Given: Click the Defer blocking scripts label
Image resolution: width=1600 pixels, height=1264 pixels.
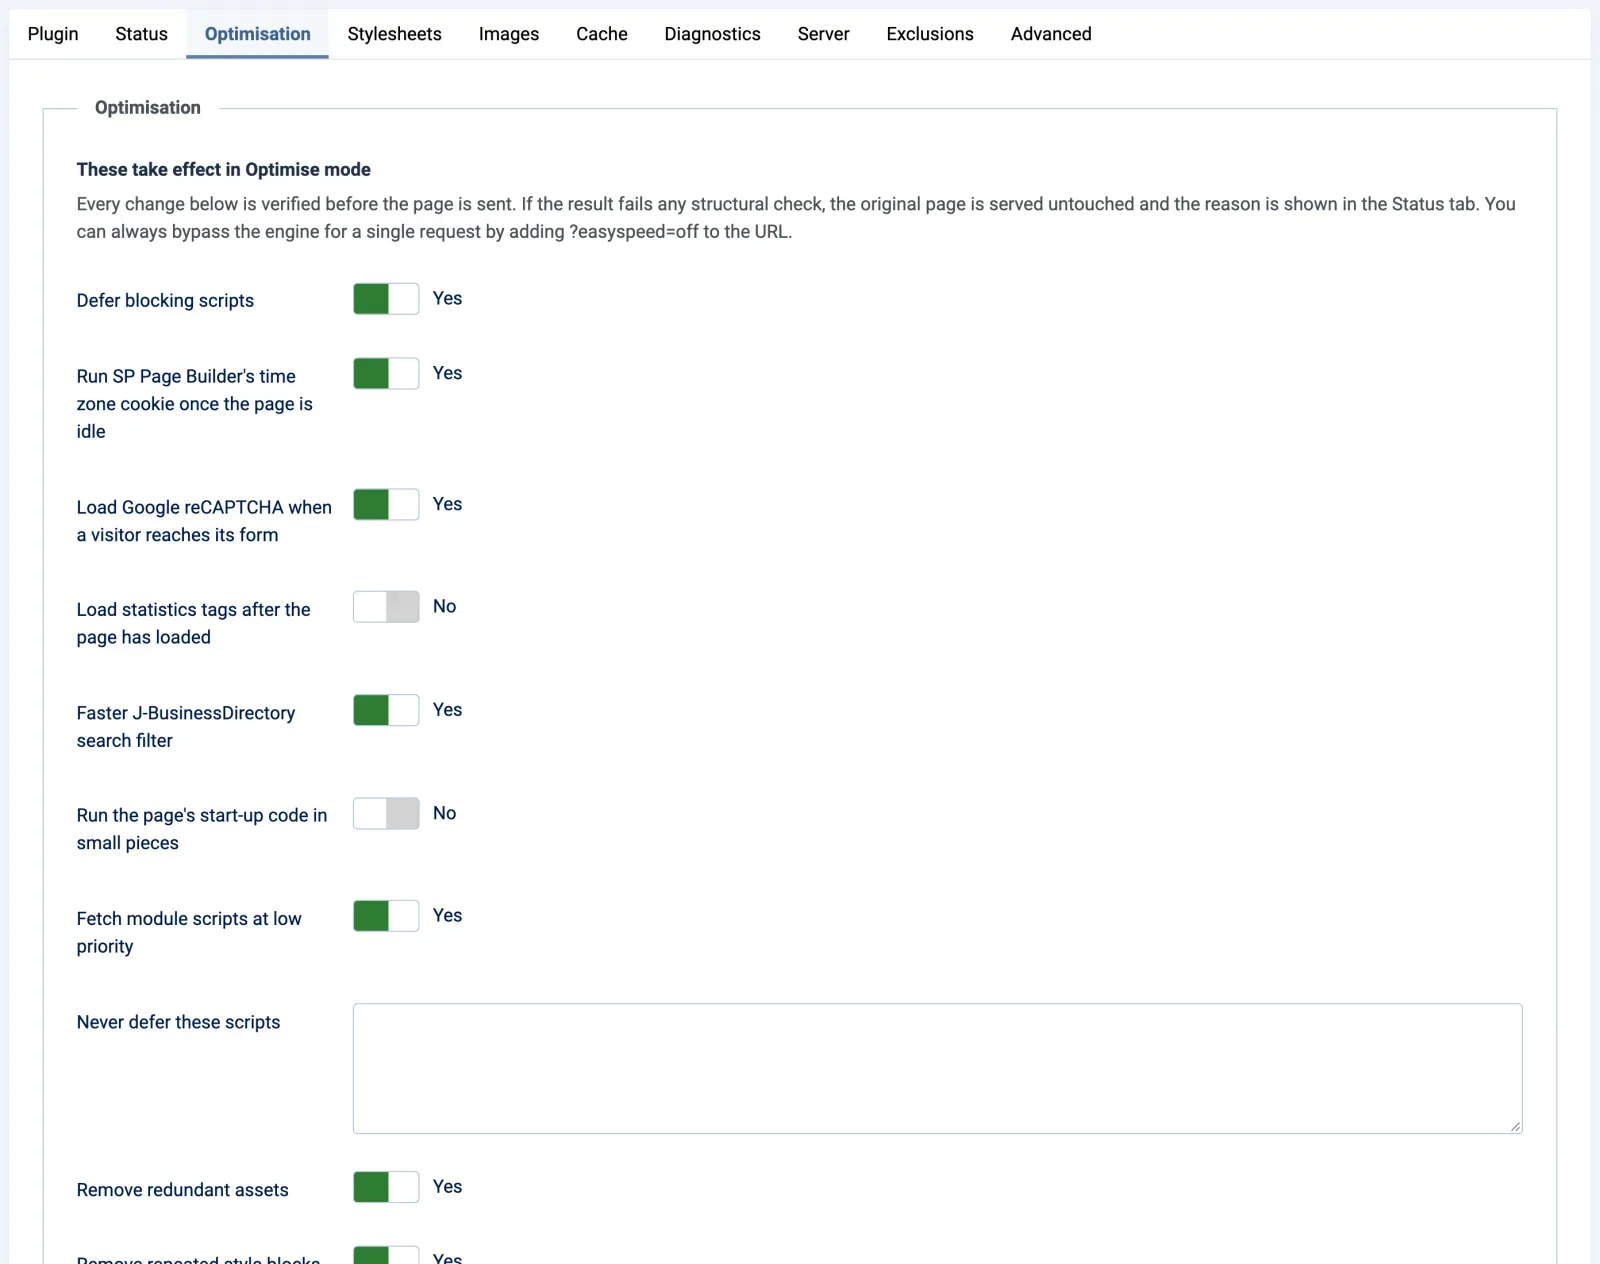Looking at the screenshot, I should [x=165, y=301].
